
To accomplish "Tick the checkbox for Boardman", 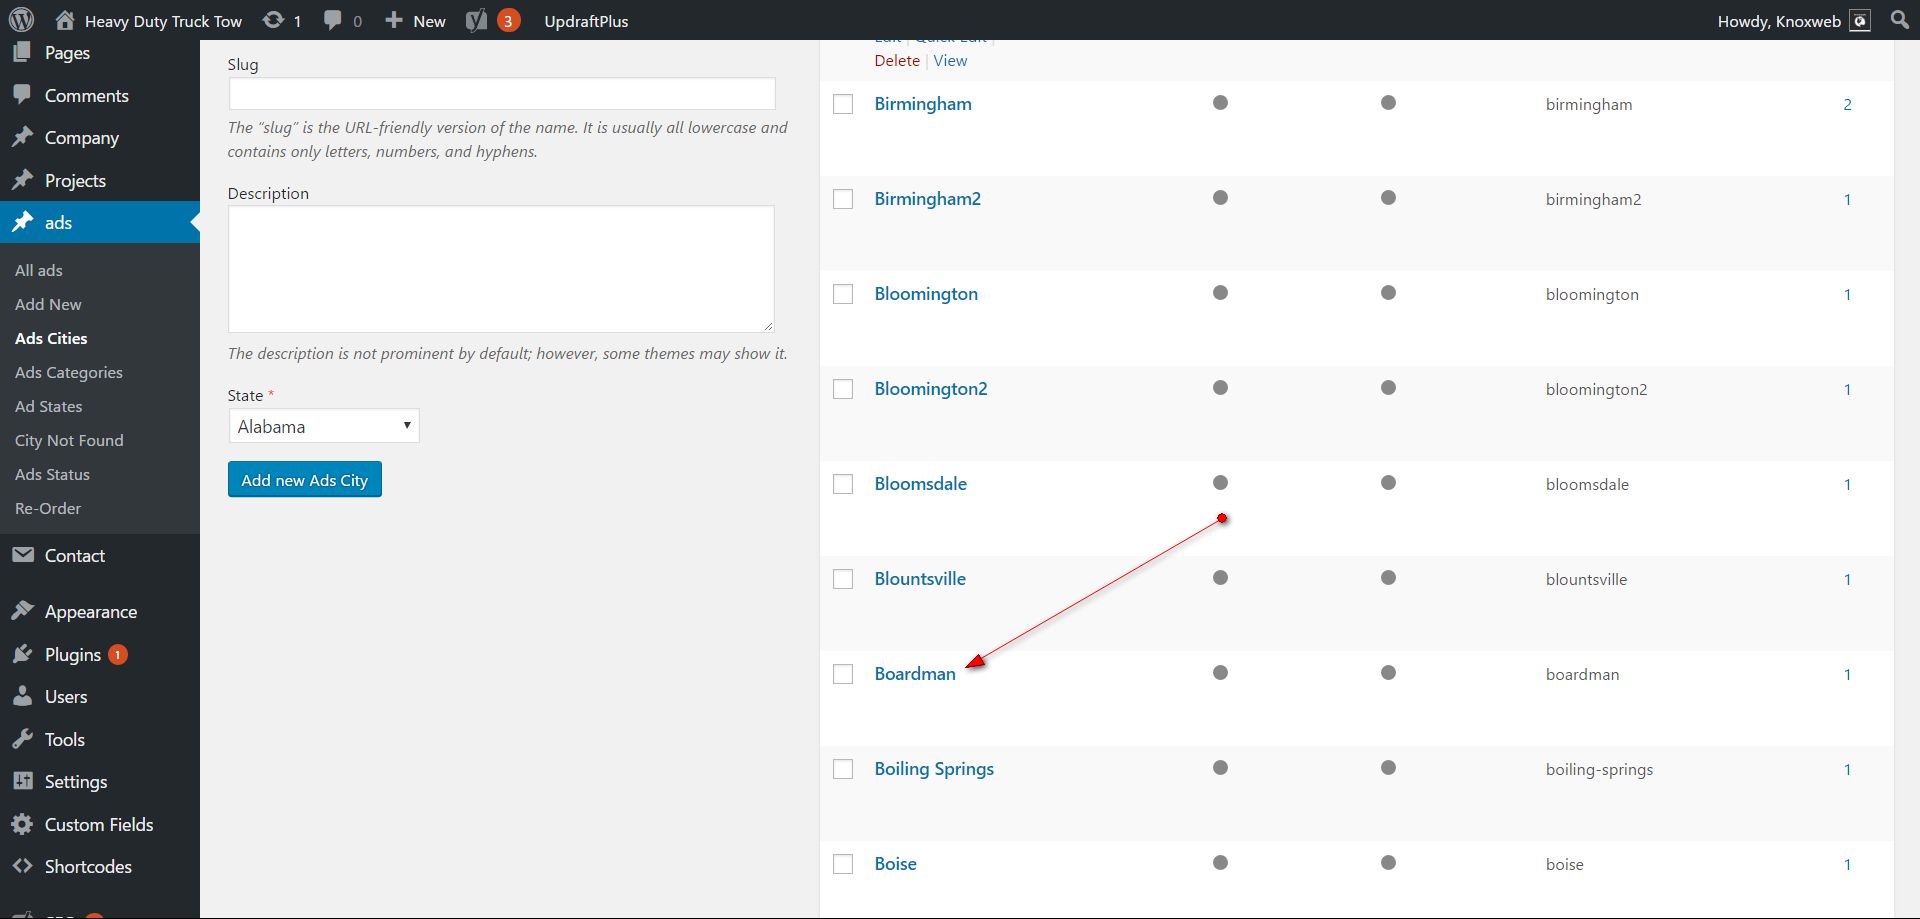I will pyautogui.click(x=843, y=674).
